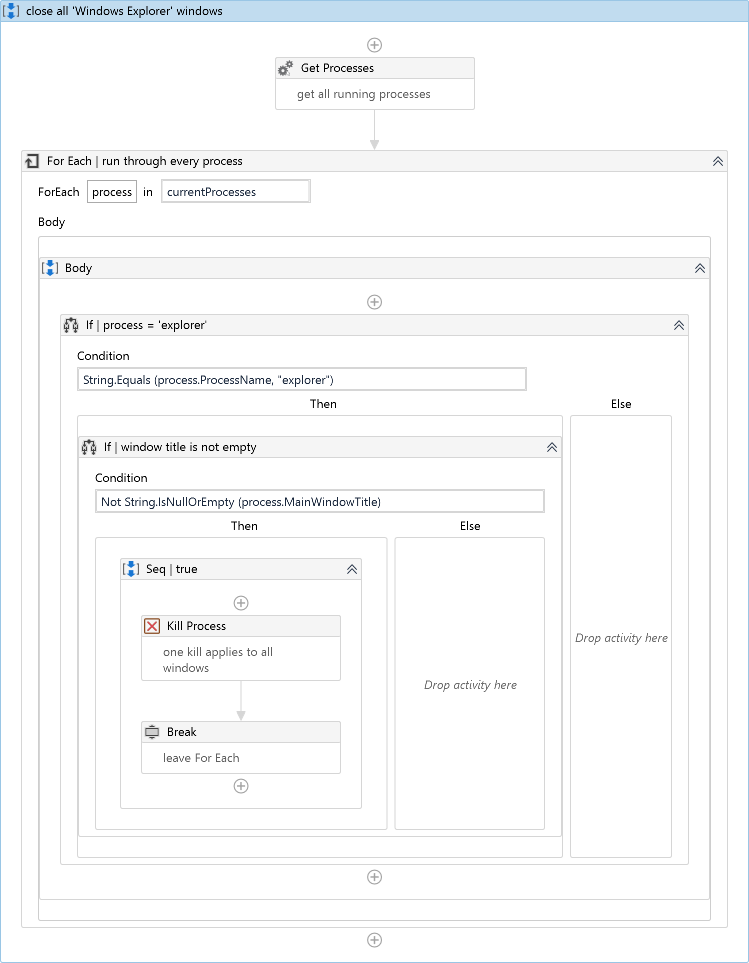Add activity via plus below the outer If

[374, 877]
